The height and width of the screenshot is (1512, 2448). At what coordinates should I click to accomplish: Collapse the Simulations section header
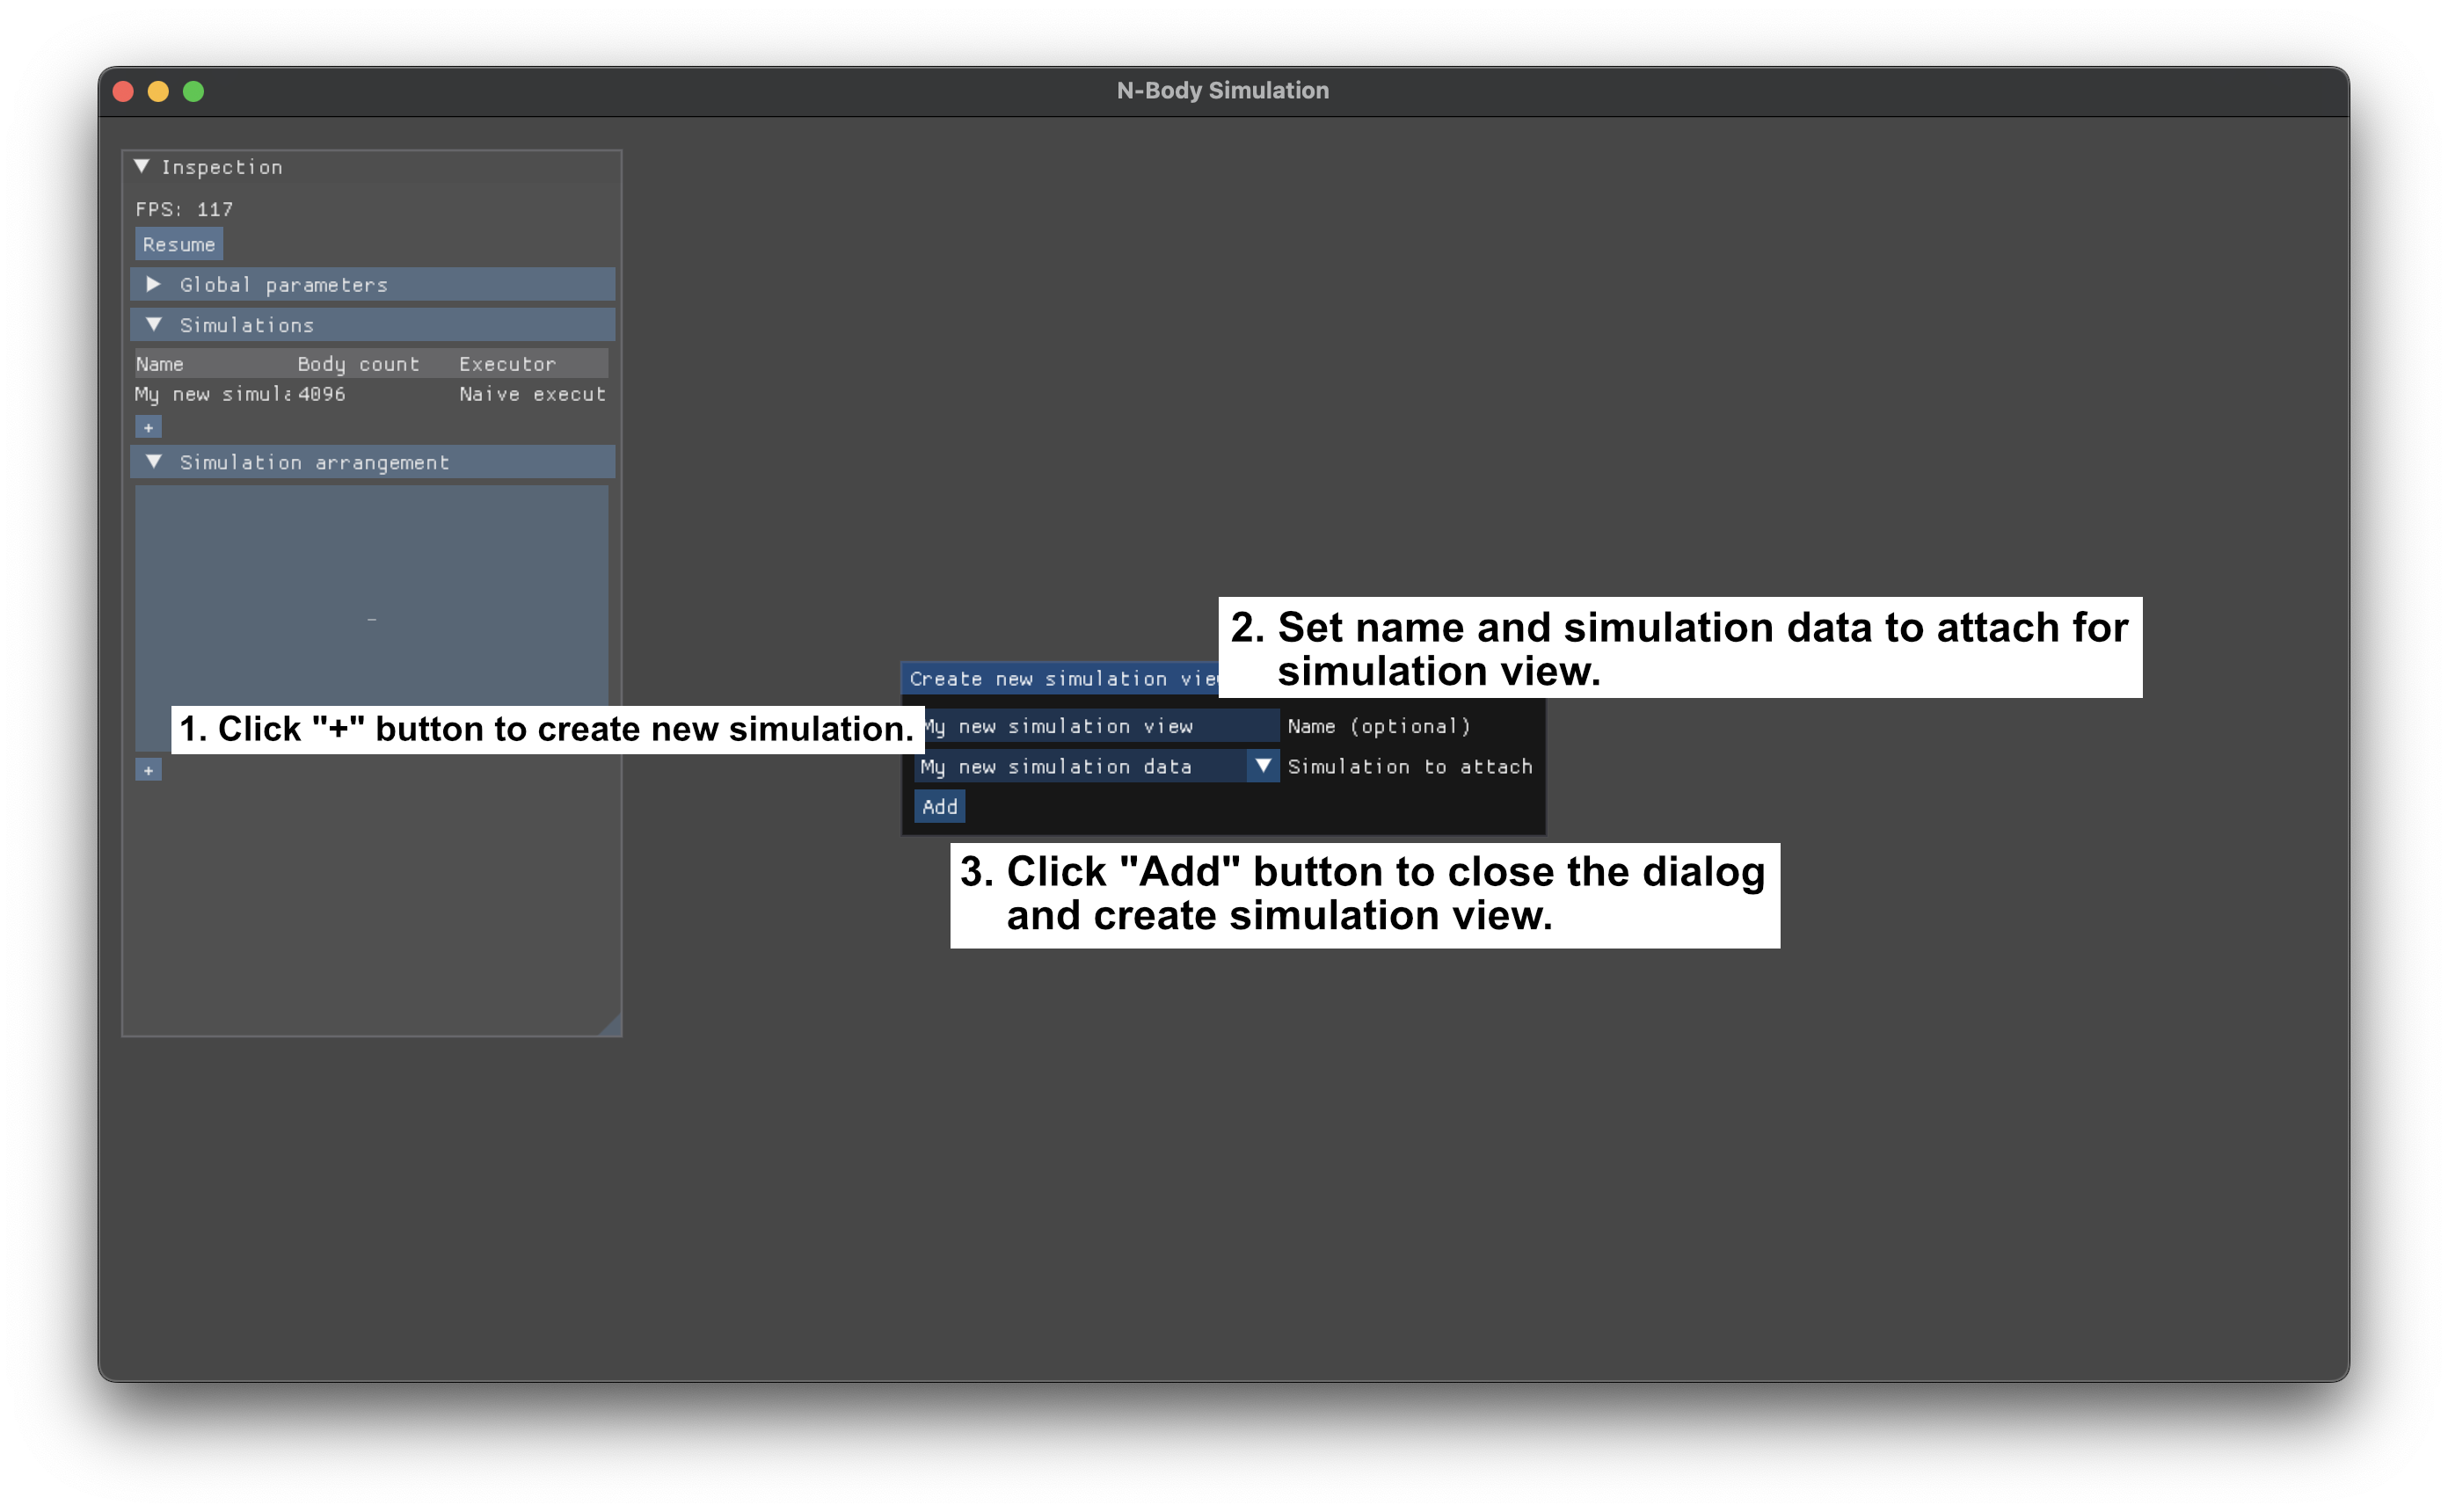pos(153,324)
